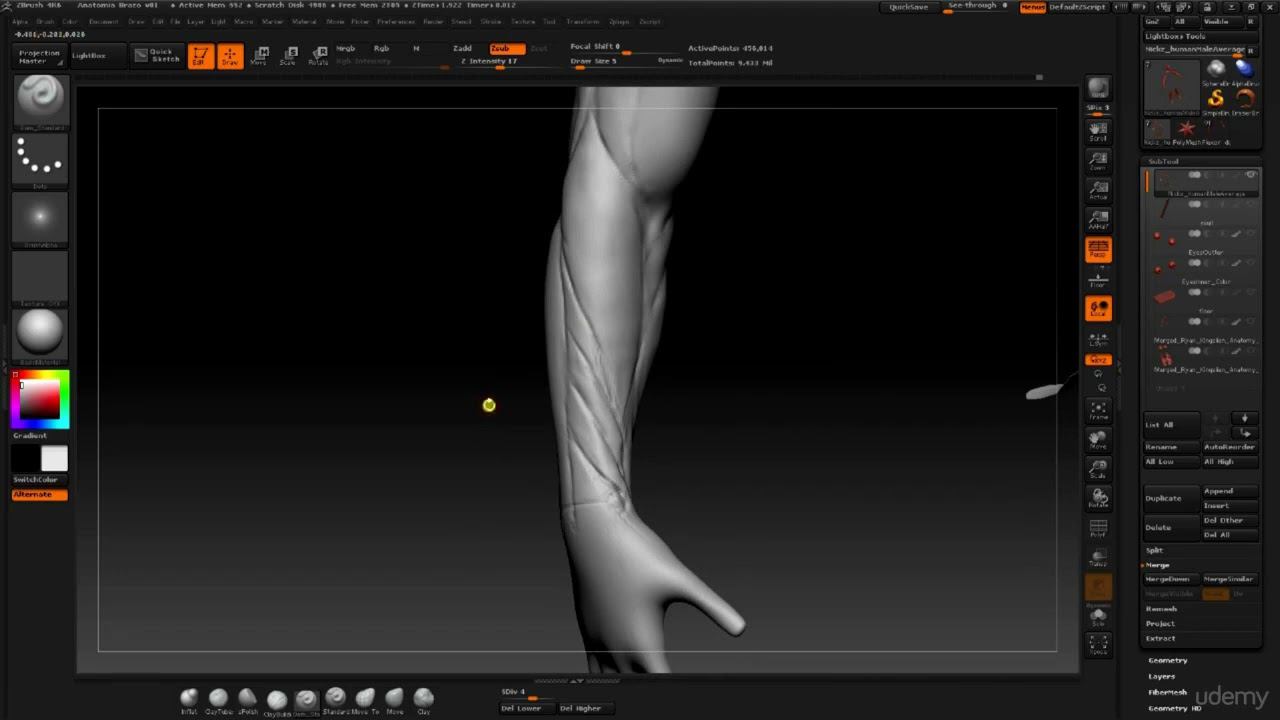Open the Preferences menu
The image size is (1280, 720).
[396, 21]
